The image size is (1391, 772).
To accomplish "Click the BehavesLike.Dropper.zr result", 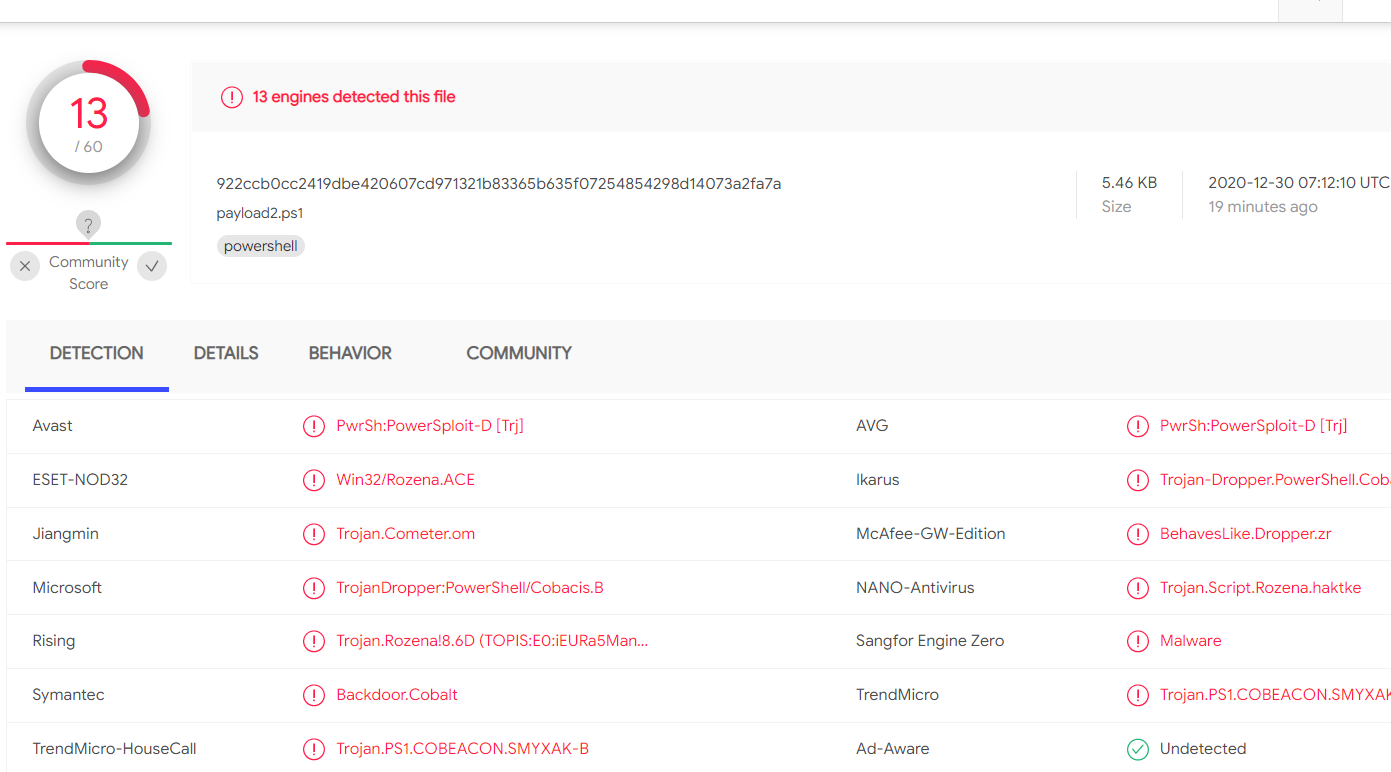I will click(1246, 534).
